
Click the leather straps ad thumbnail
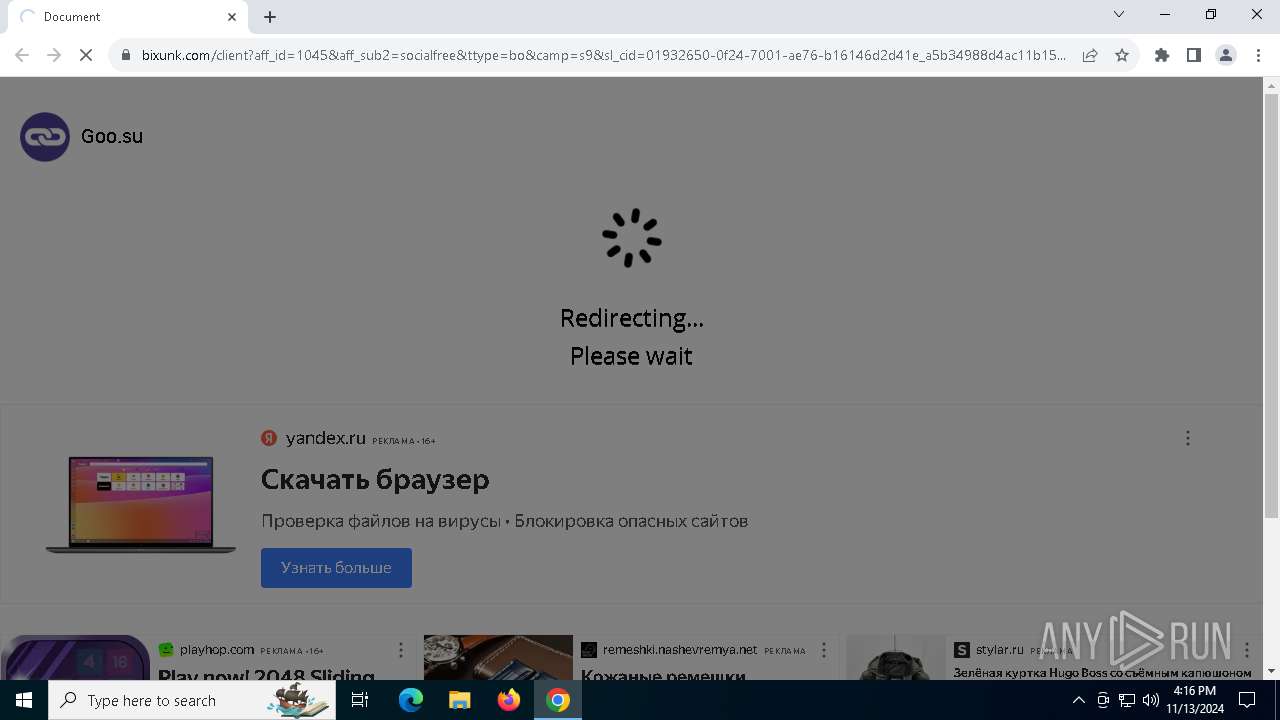point(498,658)
